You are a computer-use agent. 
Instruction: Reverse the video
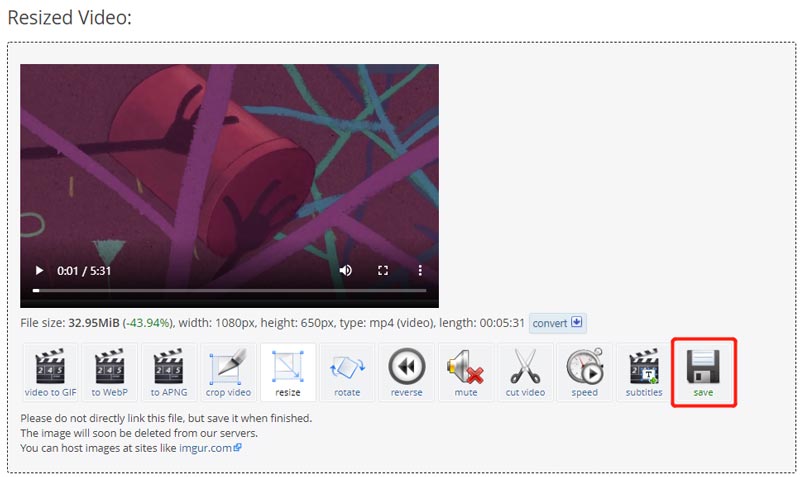pyautogui.click(x=407, y=372)
